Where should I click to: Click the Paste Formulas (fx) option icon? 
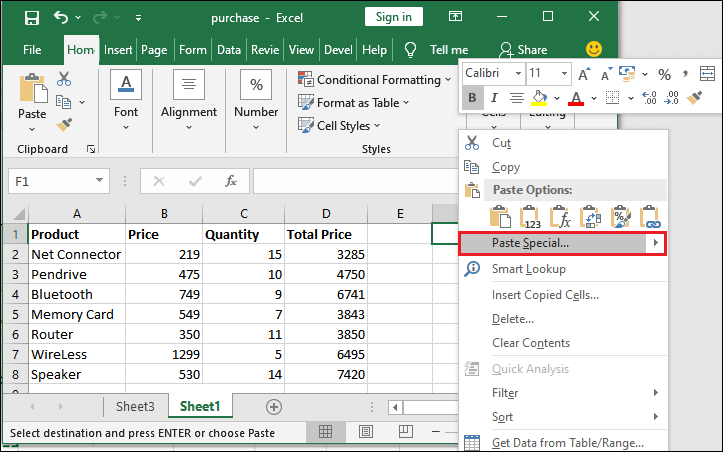click(x=560, y=215)
